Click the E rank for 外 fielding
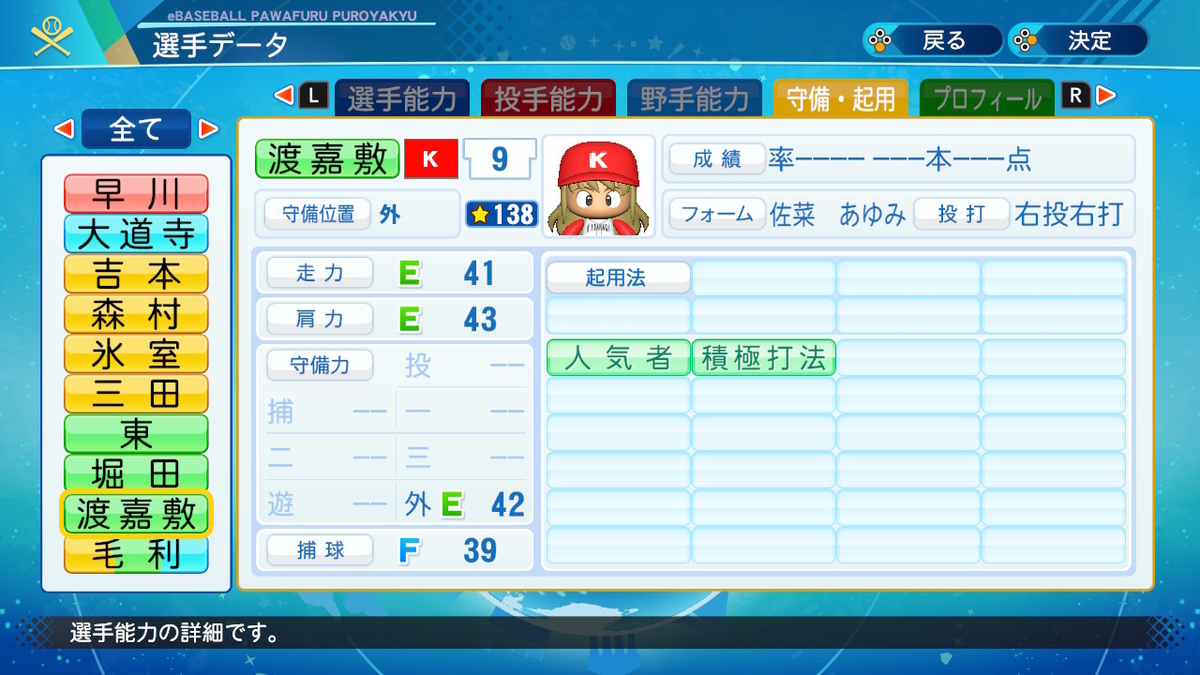The height and width of the screenshot is (675, 1200). (452, 505)
